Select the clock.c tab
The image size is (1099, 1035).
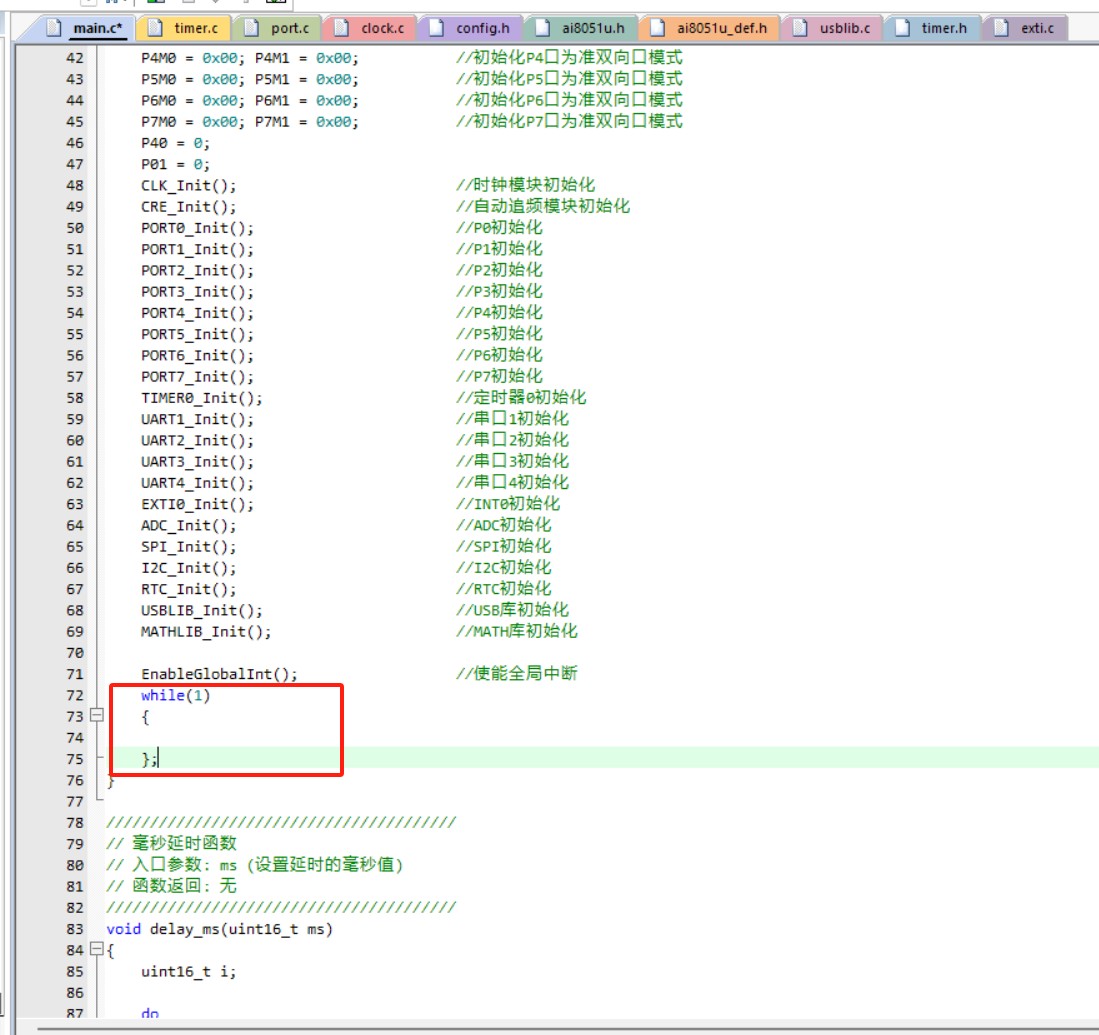point(382,28)
